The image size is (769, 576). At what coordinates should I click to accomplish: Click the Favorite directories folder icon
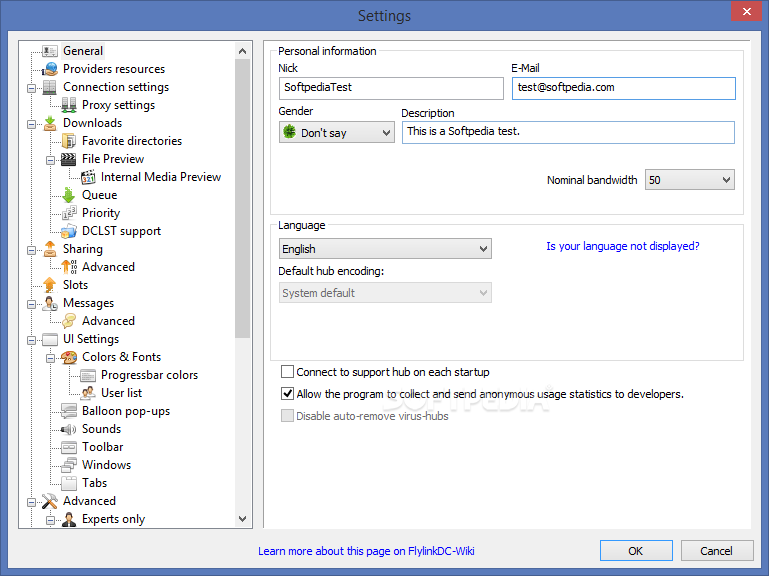tap(69, 141)
